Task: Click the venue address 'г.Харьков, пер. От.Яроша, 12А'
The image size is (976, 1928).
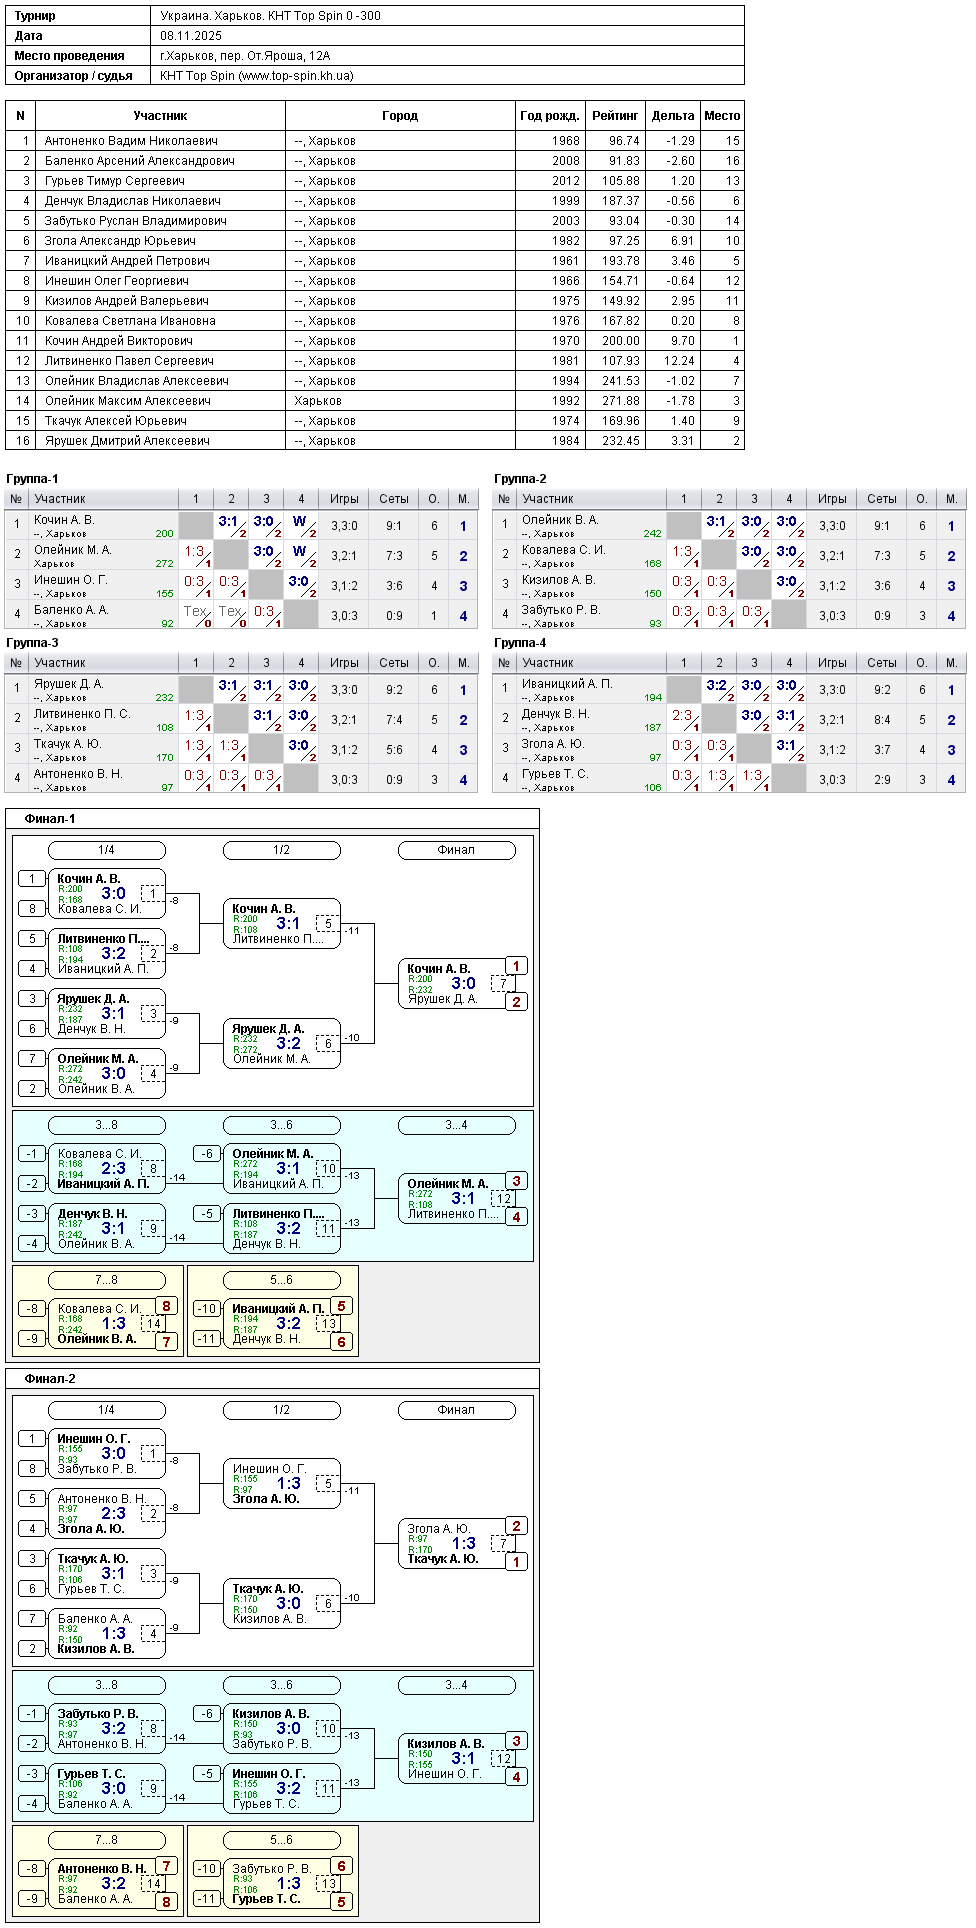Action: 245,56
